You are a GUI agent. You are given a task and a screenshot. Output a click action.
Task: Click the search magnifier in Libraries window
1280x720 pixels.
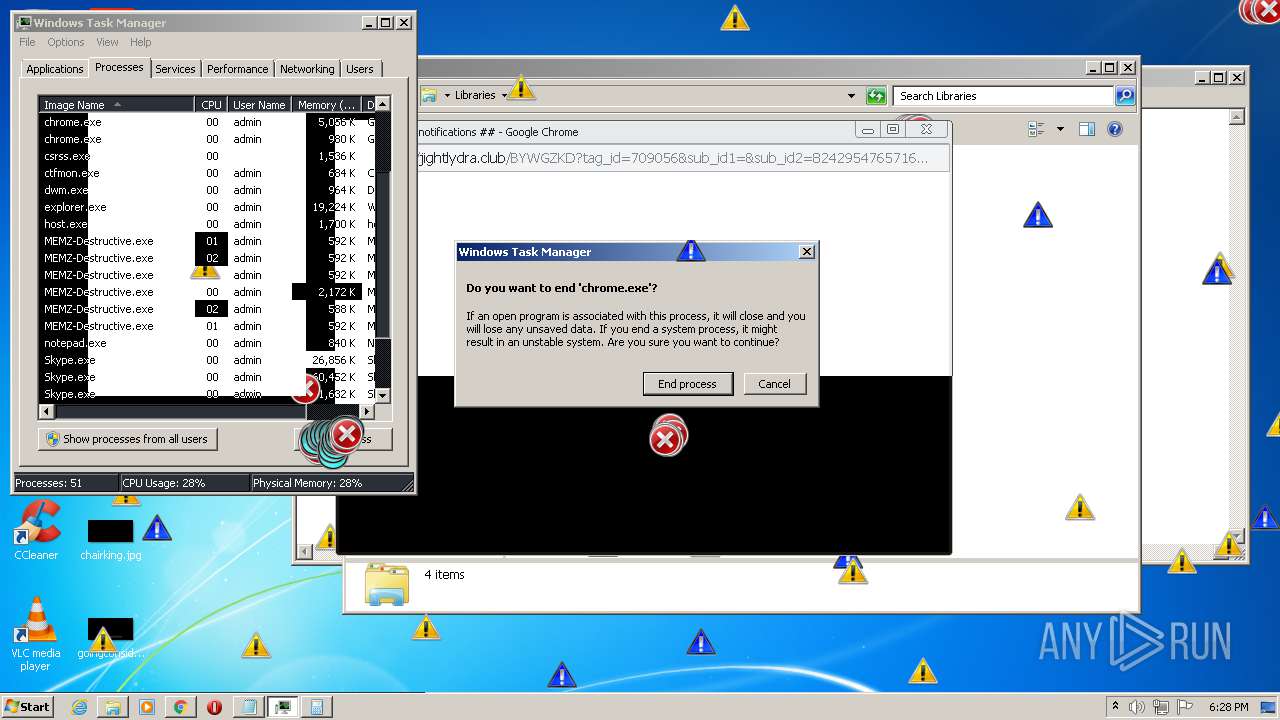1125,96
